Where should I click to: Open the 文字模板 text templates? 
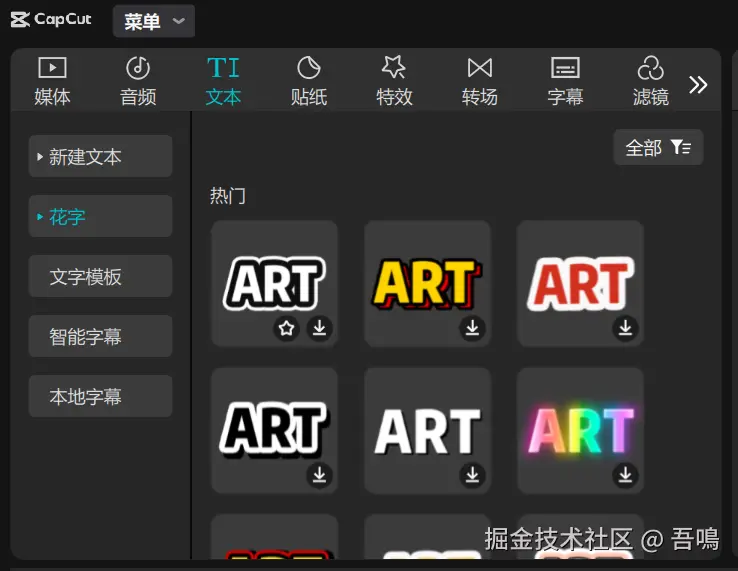[x=100, y=276]
